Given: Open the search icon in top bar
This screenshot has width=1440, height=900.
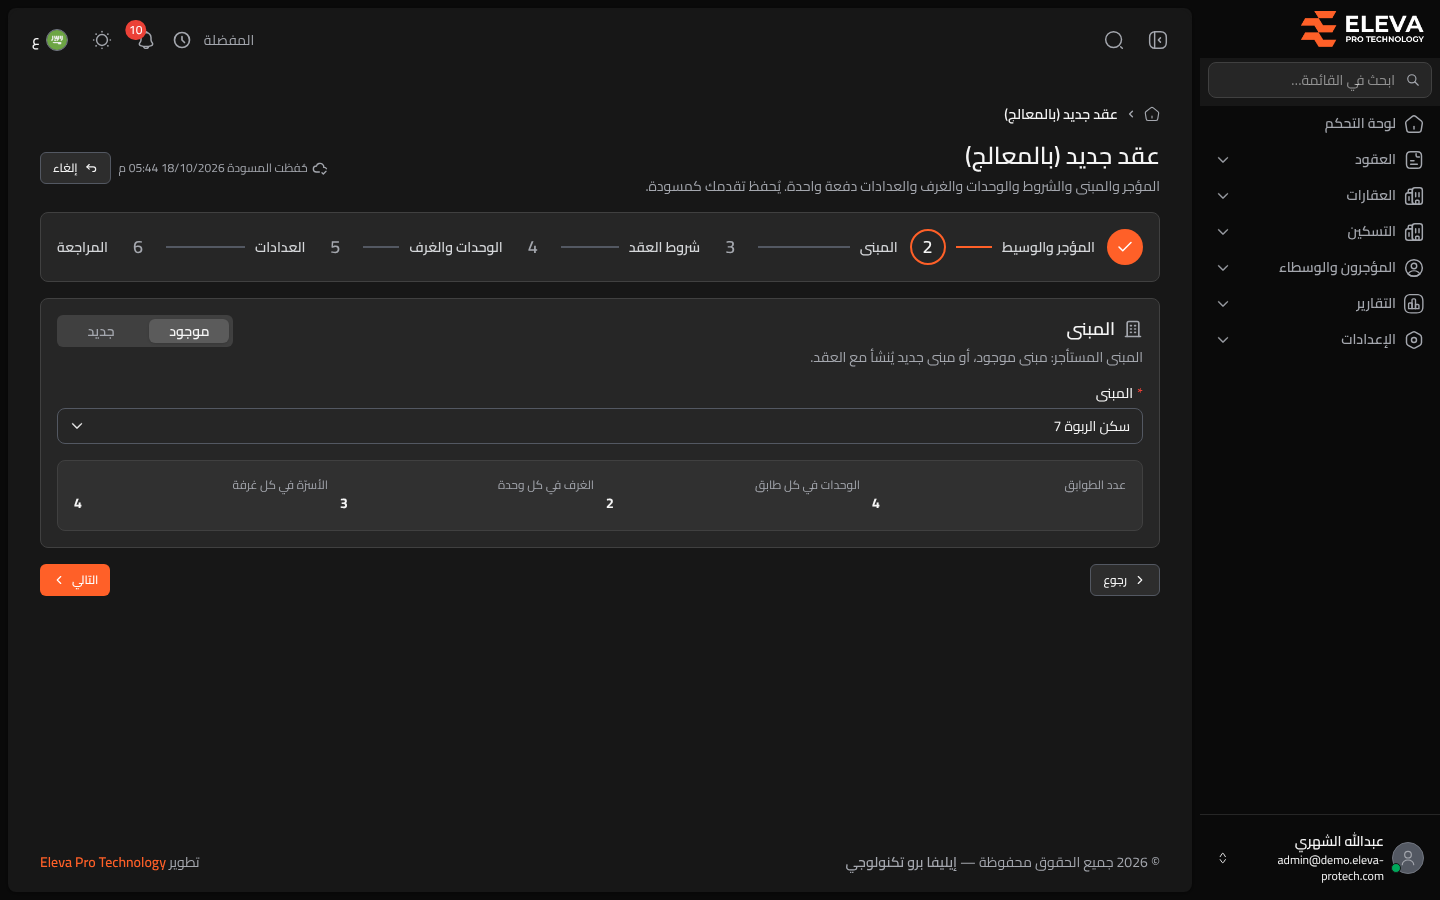Looking at the screenshot, I should pyautogui.click(x=1114, y=40).
